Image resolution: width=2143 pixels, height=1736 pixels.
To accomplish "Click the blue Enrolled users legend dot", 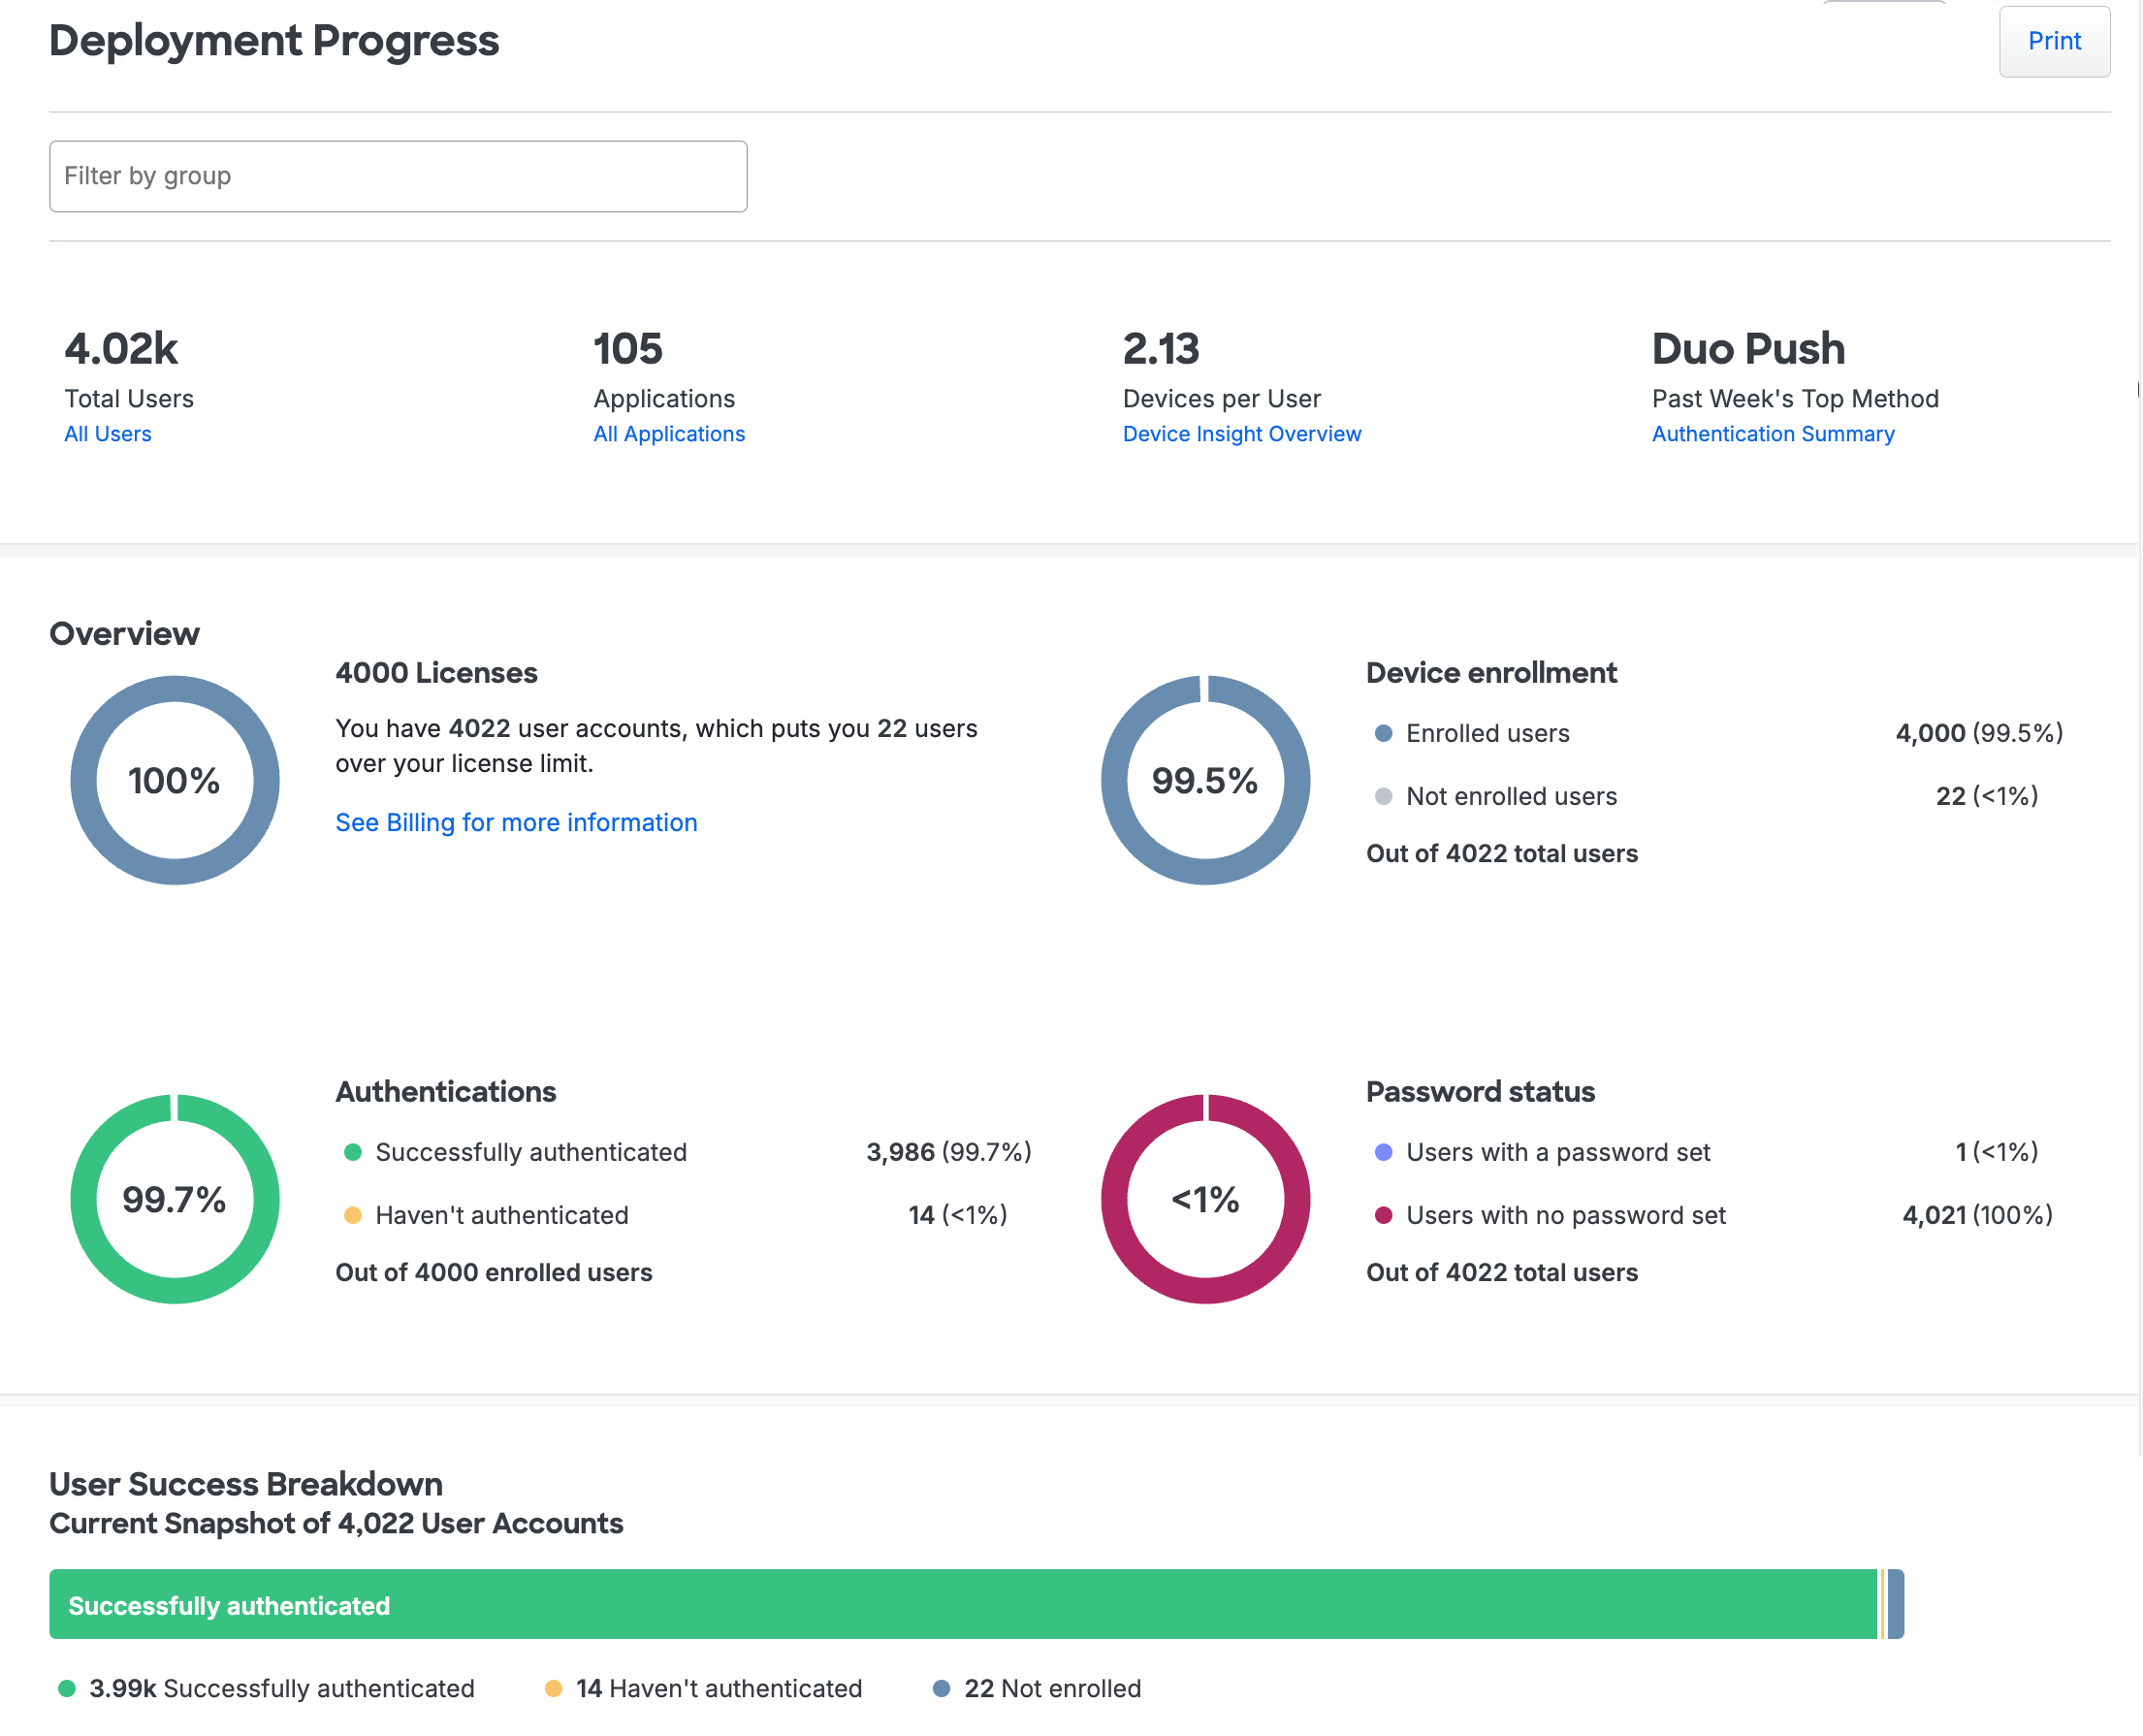I will [1382, 733].
